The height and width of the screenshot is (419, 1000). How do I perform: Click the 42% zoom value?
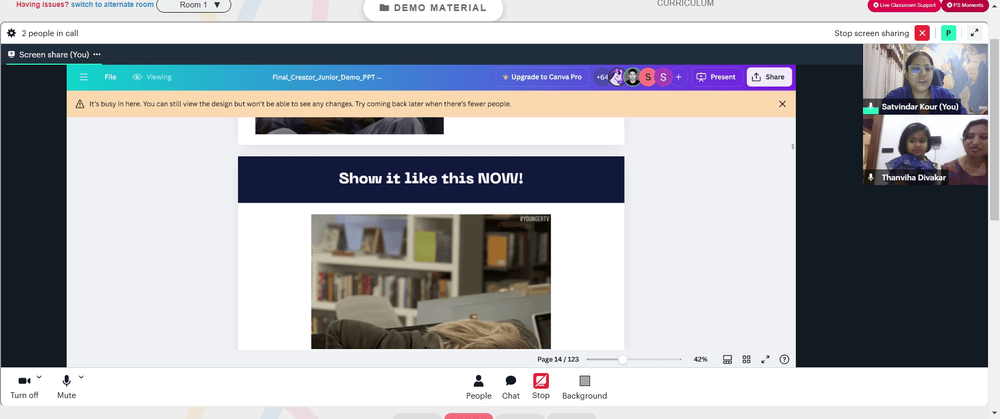[700, 360]
